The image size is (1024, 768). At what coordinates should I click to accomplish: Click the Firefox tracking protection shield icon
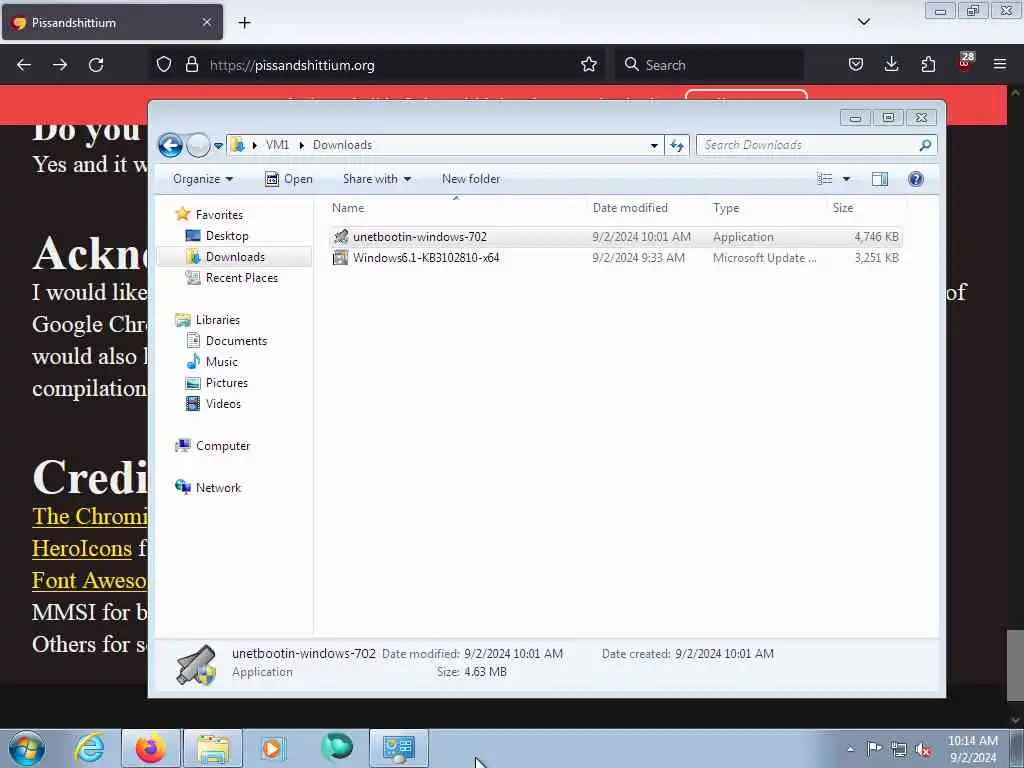164,65
